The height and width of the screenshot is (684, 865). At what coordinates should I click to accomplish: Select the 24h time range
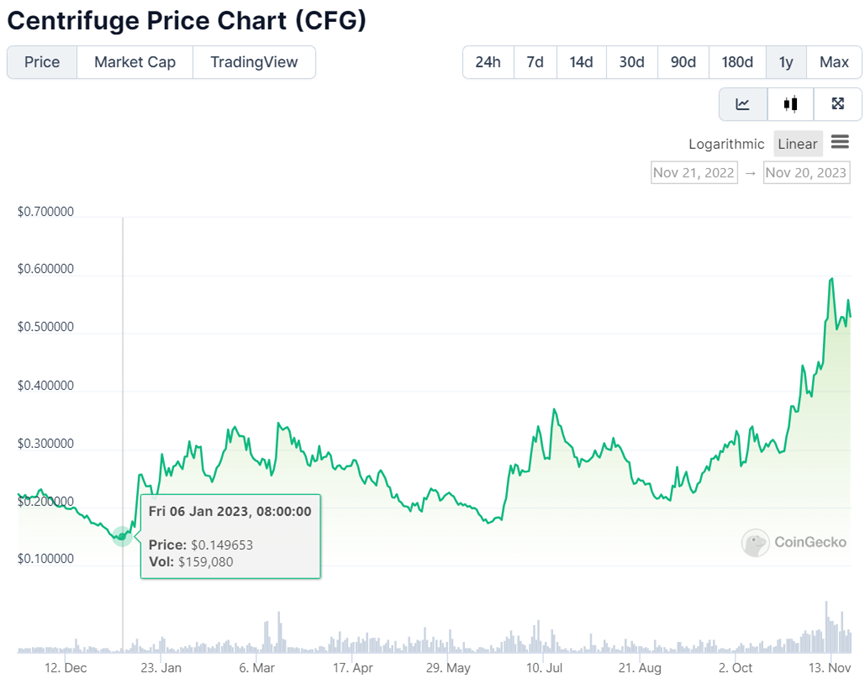pos(488,62)
